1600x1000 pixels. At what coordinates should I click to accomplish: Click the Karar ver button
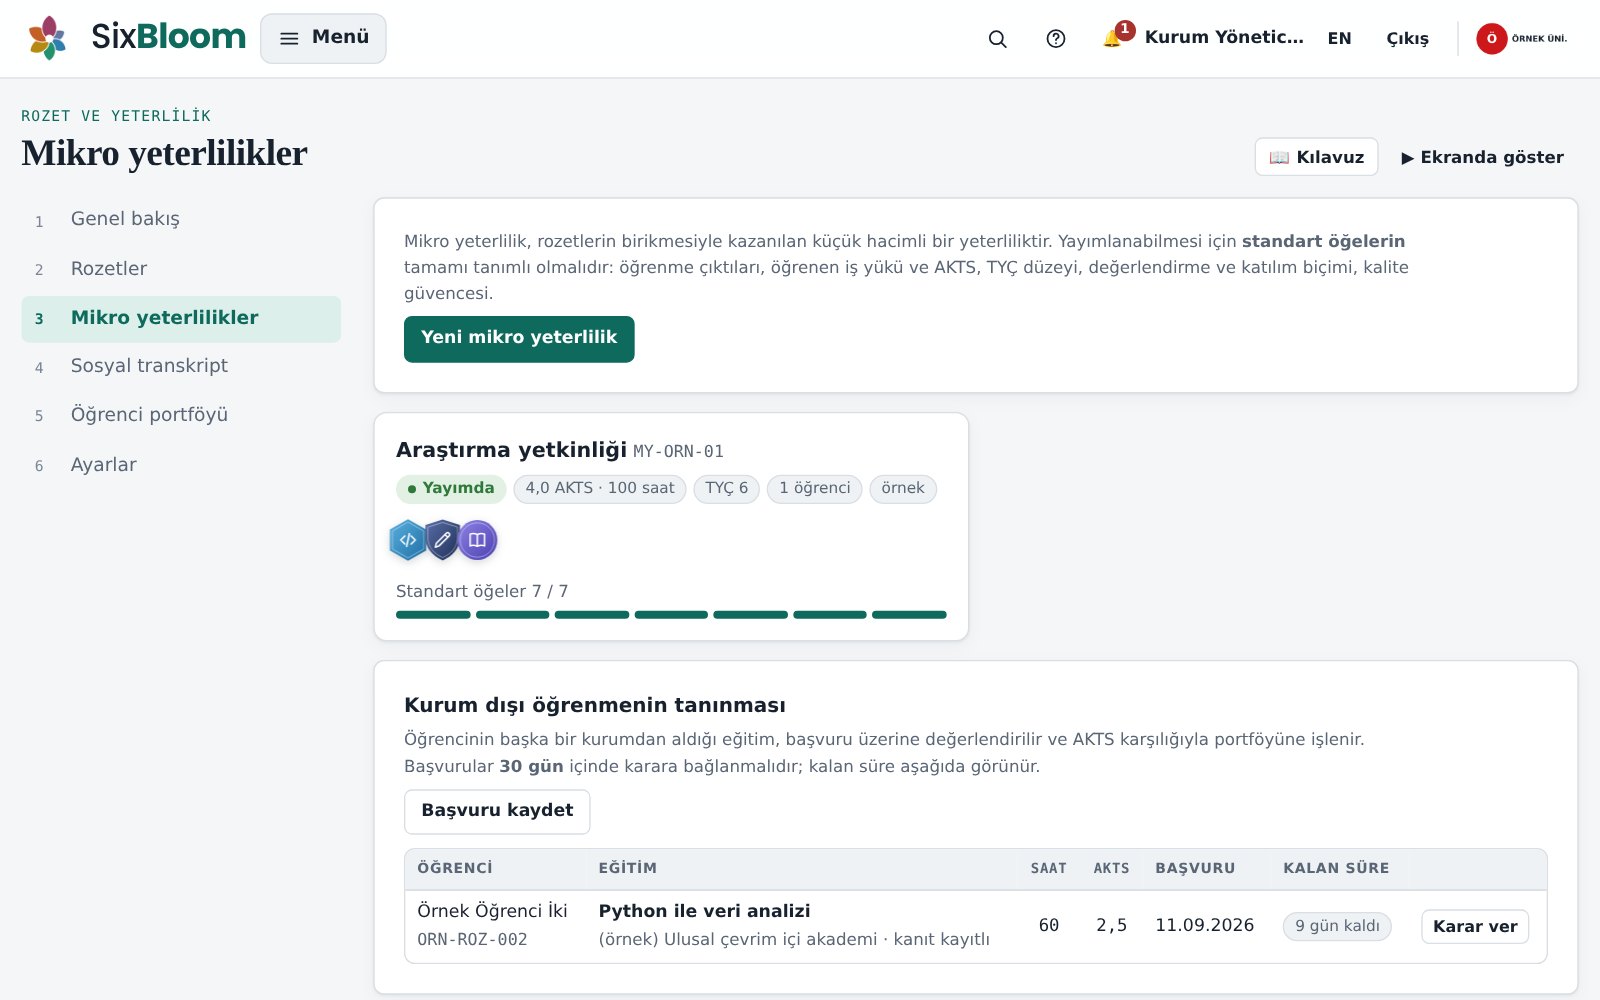[1475, 926]
